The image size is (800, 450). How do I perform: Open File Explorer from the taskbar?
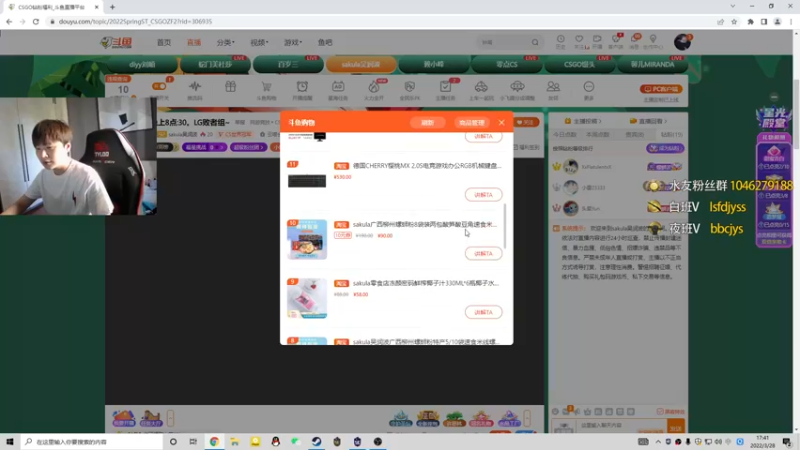click(x=235, y=442)
